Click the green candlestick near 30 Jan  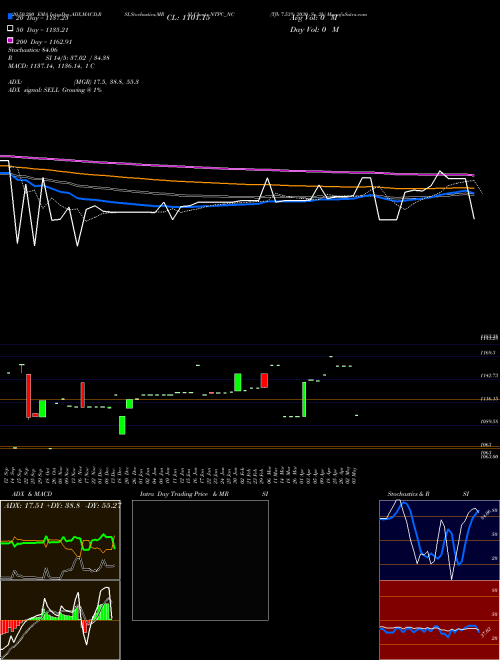tap(238, 382)
